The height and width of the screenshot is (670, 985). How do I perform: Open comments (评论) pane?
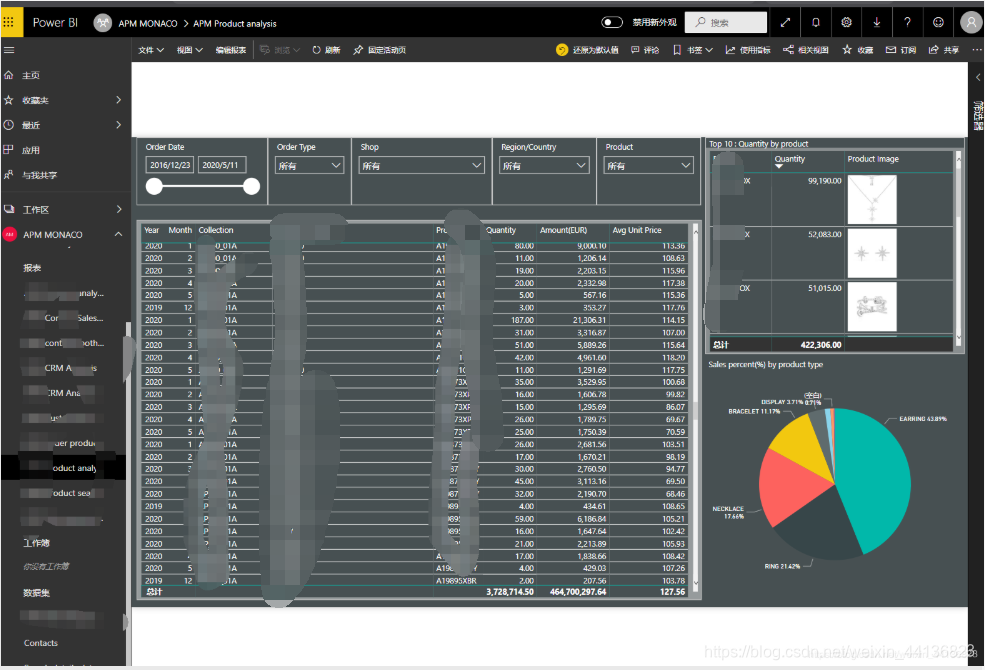(x=645, y=50)
